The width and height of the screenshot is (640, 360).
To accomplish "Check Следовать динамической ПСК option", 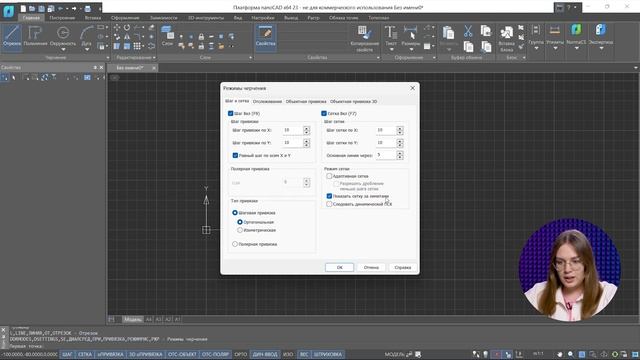I will [x=329, y=204].
